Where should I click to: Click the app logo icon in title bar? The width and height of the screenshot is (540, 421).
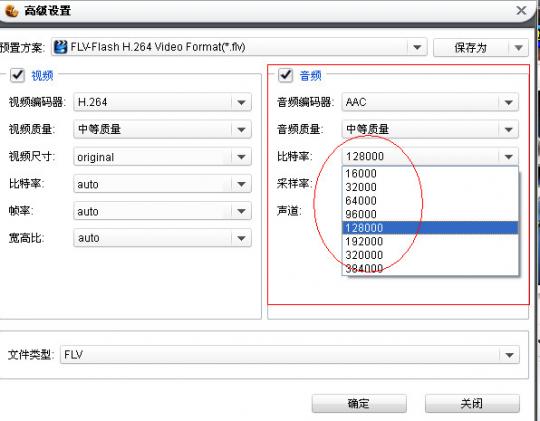click(x=12, y=10)
